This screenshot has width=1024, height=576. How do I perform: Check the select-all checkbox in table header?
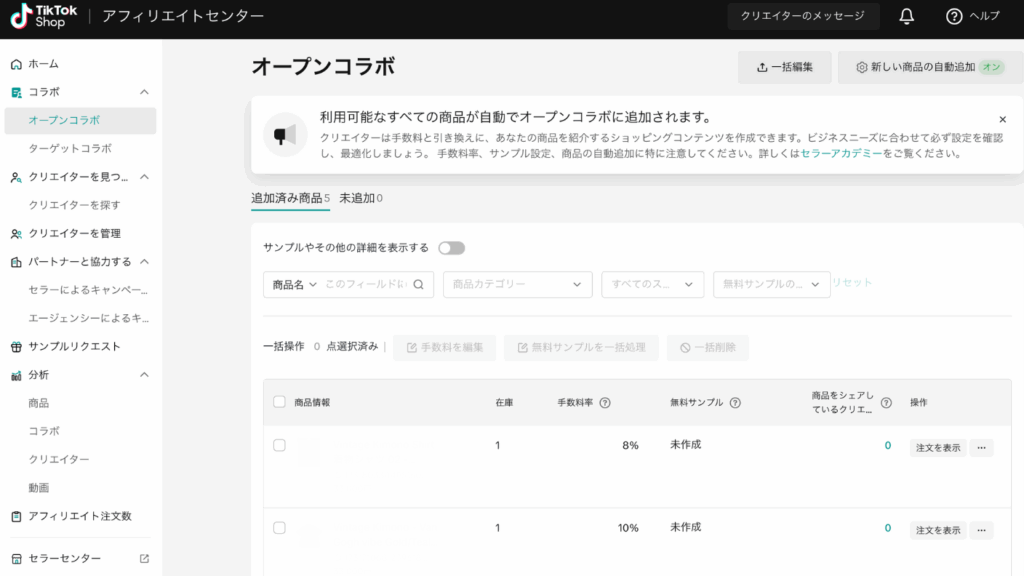tap(279, 402)
